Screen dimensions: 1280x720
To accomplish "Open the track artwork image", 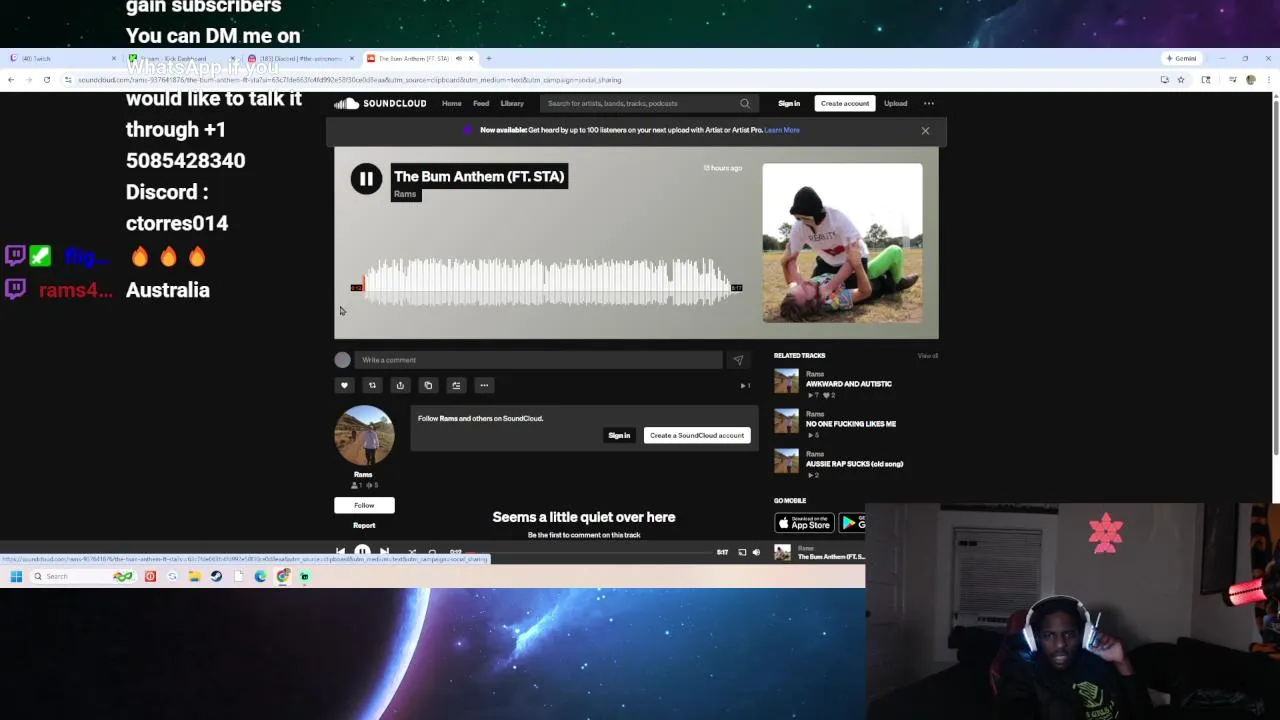I will (842, 243).
